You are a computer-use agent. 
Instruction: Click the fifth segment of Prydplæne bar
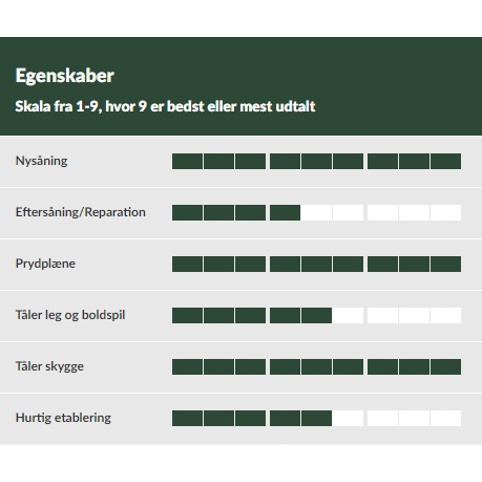pos(316,264)
